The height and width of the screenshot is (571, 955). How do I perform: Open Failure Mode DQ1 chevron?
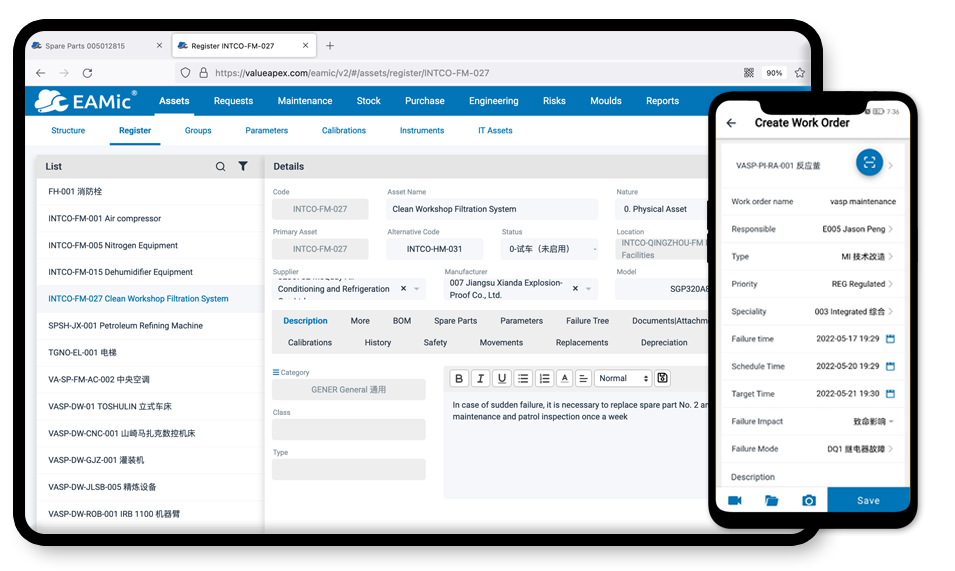(x=891, y=449)
